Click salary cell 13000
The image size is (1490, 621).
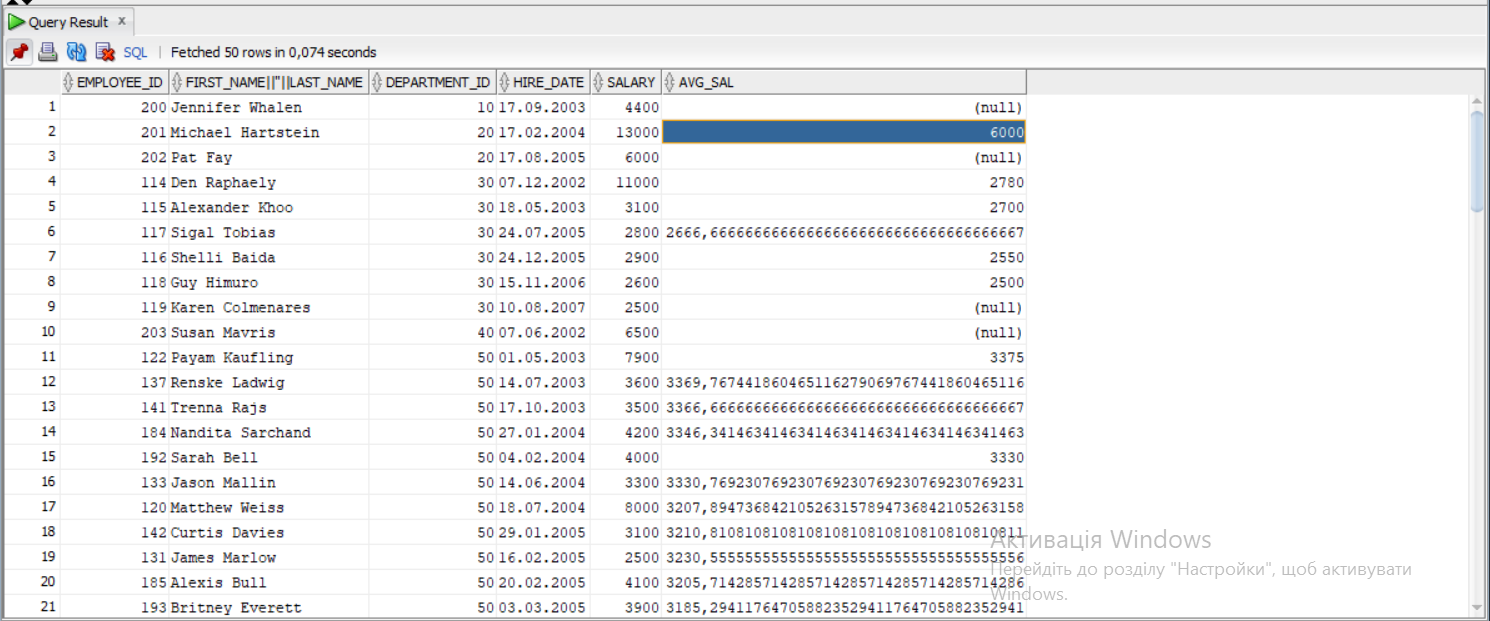click(625, 132)
